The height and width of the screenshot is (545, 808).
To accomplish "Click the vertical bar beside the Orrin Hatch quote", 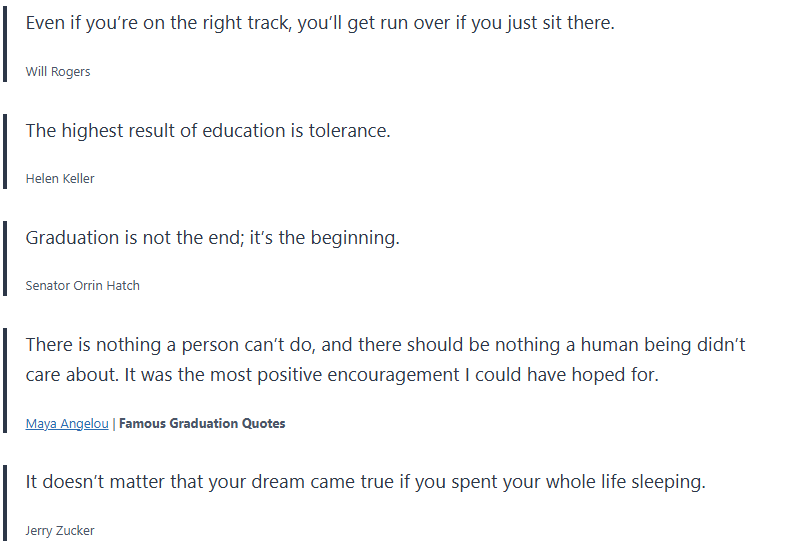I will click(x=5, y=259).
